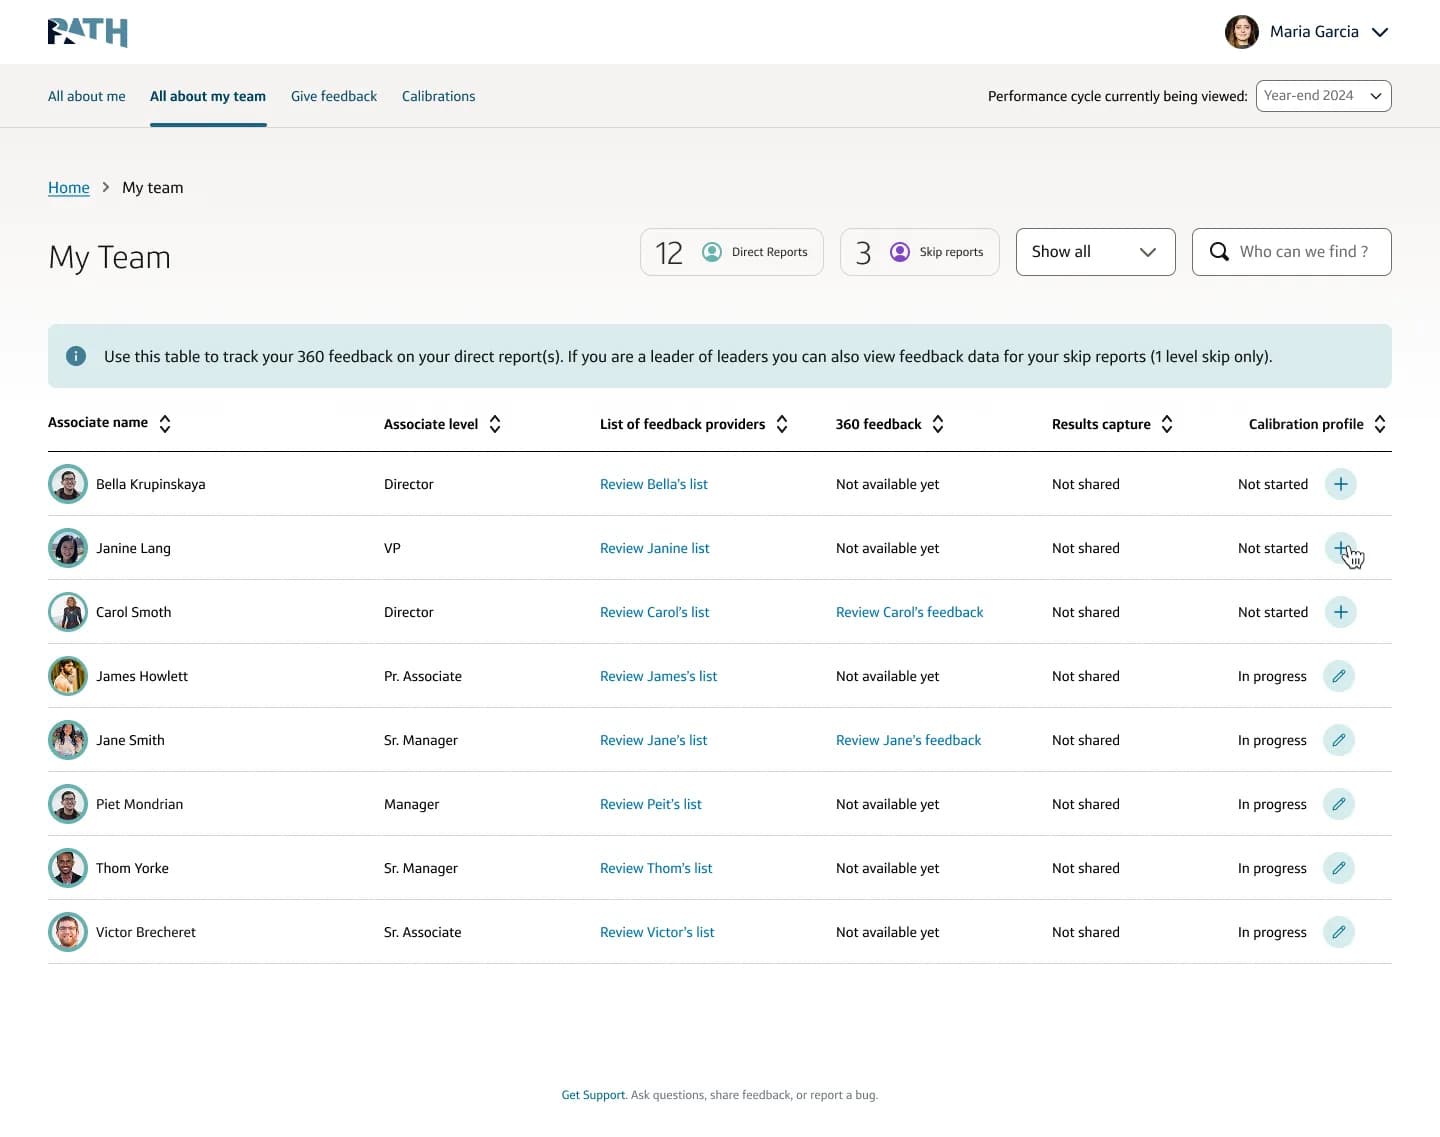This screenshot has width=1440, height=1137.
Task: Sort by Associate name column arrows
Action: pos(165,424)
